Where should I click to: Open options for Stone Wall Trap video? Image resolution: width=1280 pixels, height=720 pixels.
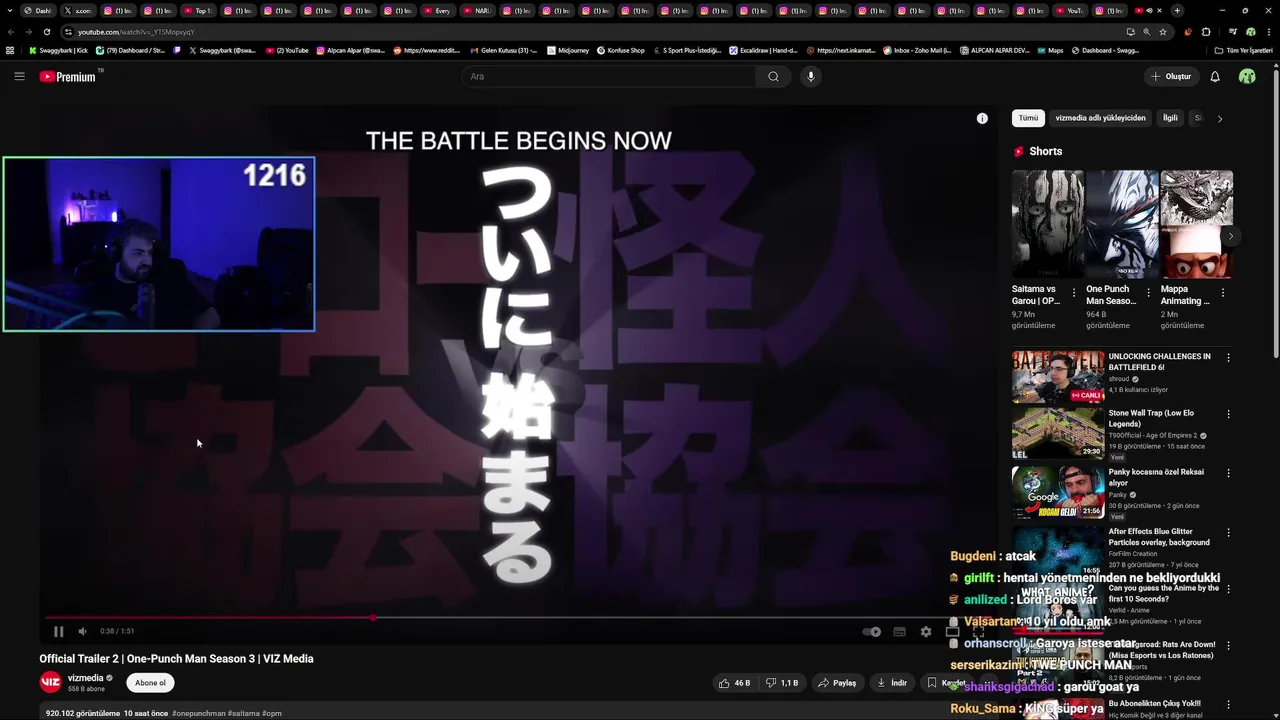tap(1228, 414)
